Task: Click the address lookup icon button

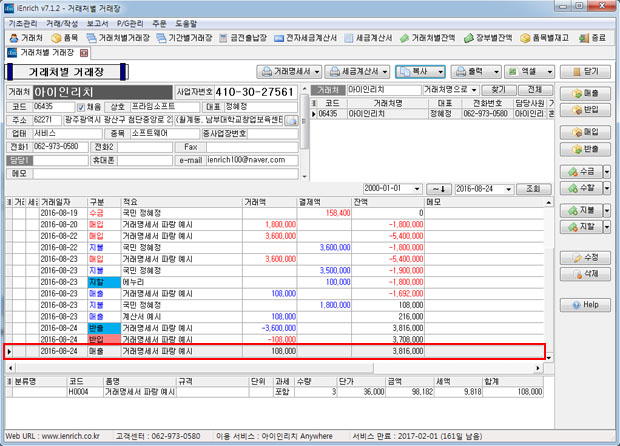Action: pyautogui.click(x=291, y=119)
